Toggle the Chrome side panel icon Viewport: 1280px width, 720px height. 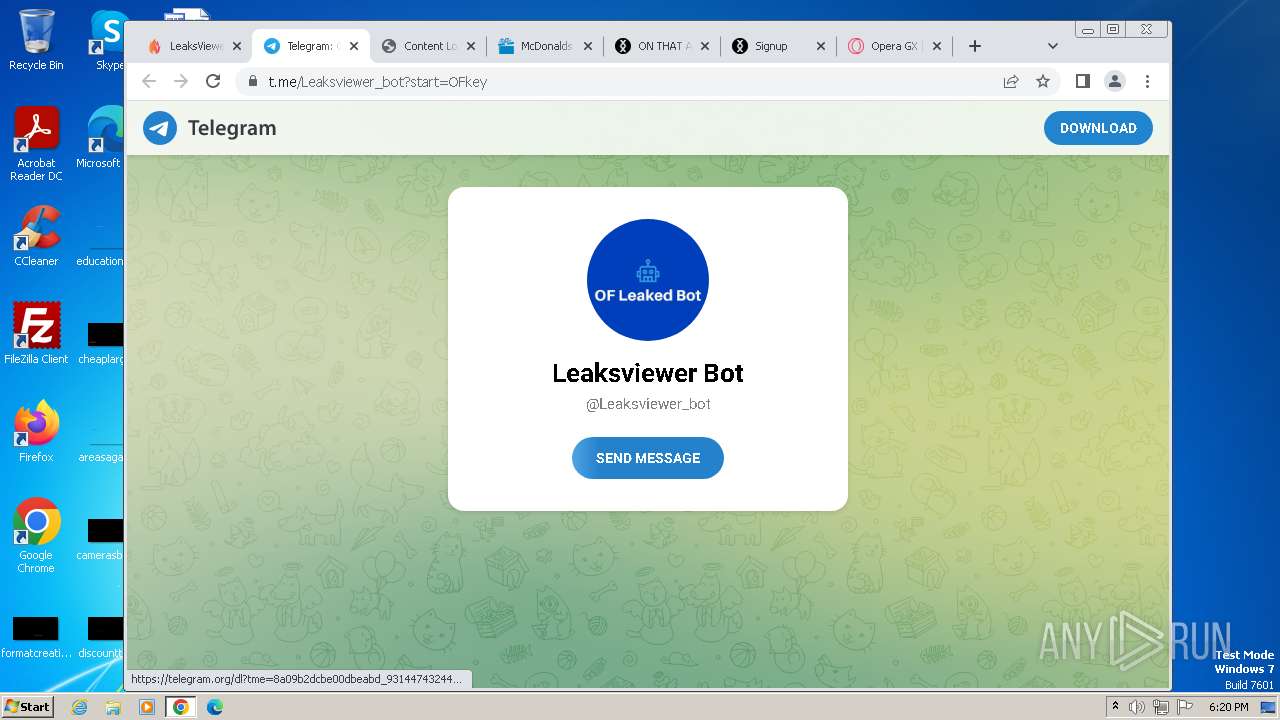[x=1083, y=81]
